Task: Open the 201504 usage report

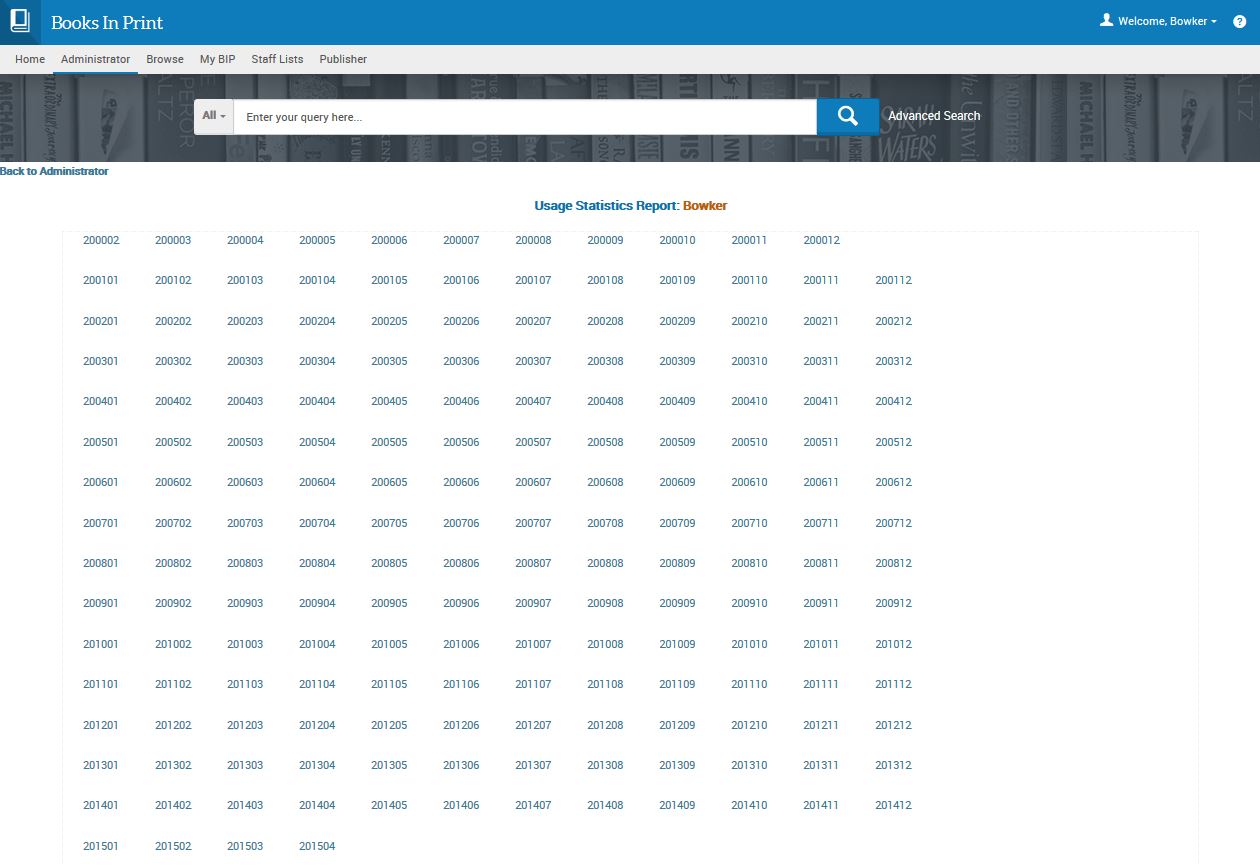Action: (x=317, y=846)
